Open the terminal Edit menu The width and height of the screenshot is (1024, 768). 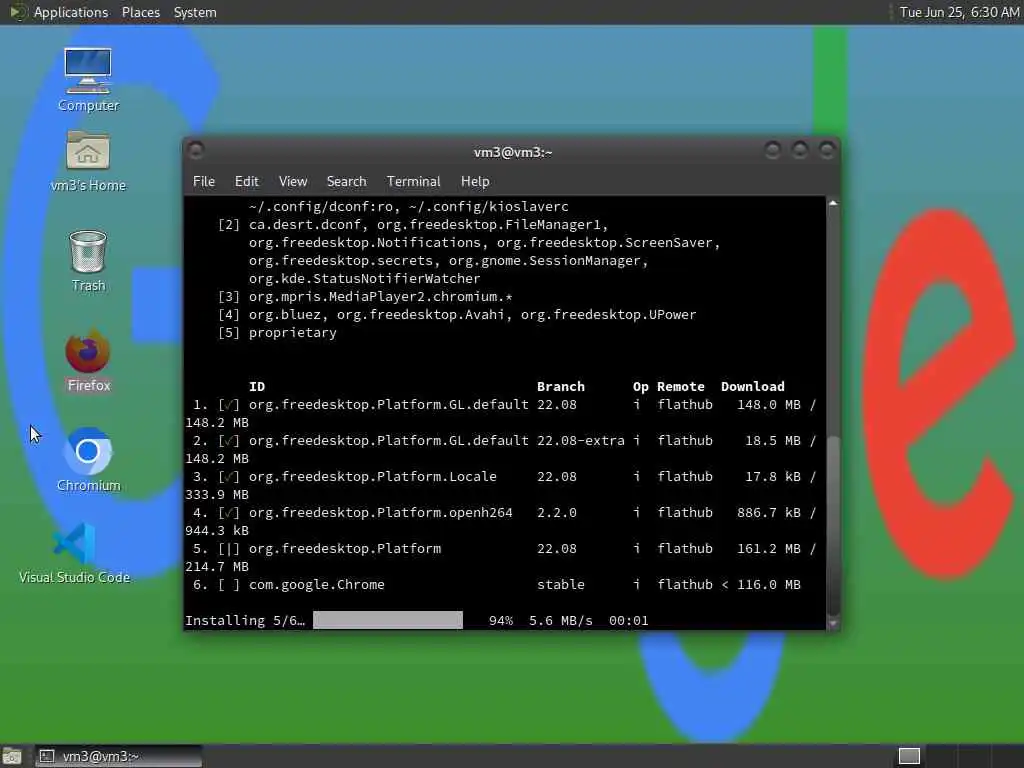246,182
